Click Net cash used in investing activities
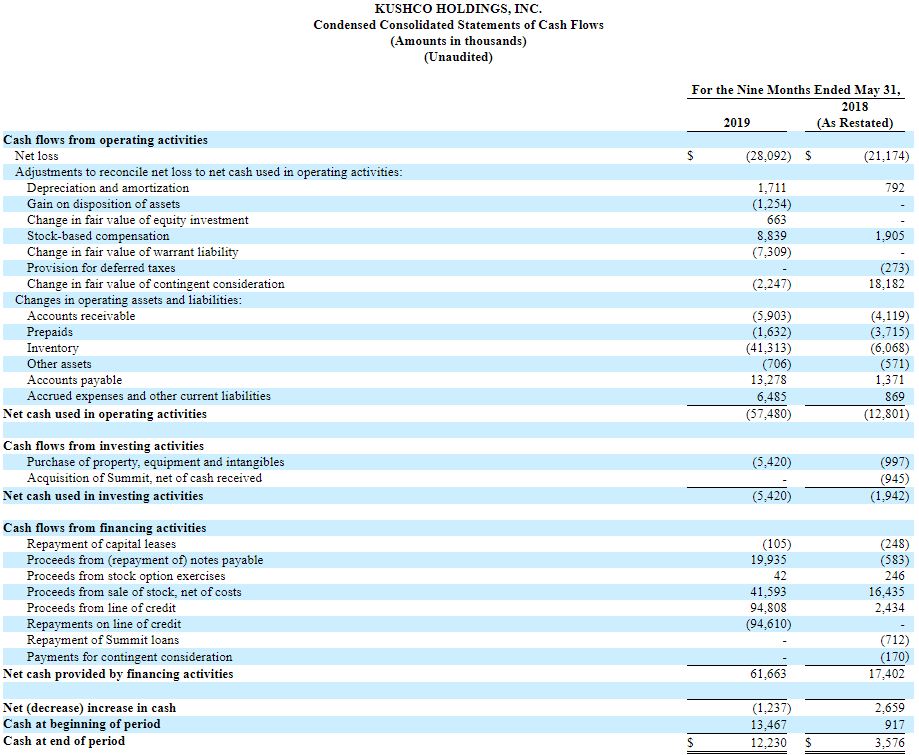 click(103, 495)
